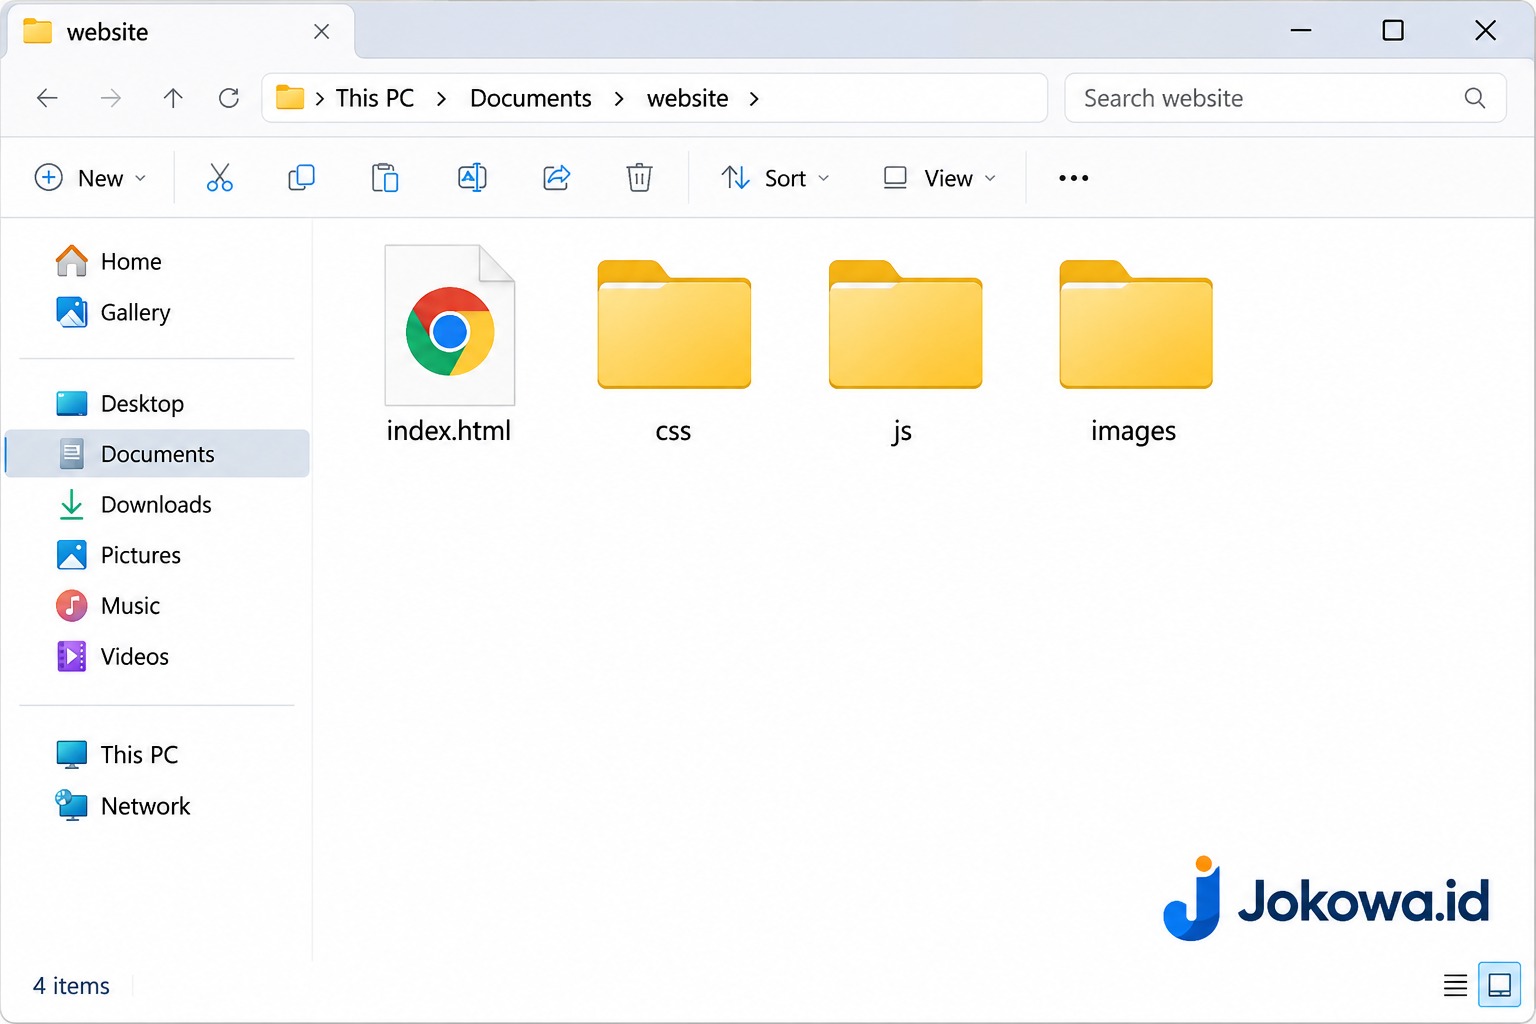The width and height of the screenshot is (1536, 1024).
Task: Click the Copy icon in toolbar
Action: [301, 178]
